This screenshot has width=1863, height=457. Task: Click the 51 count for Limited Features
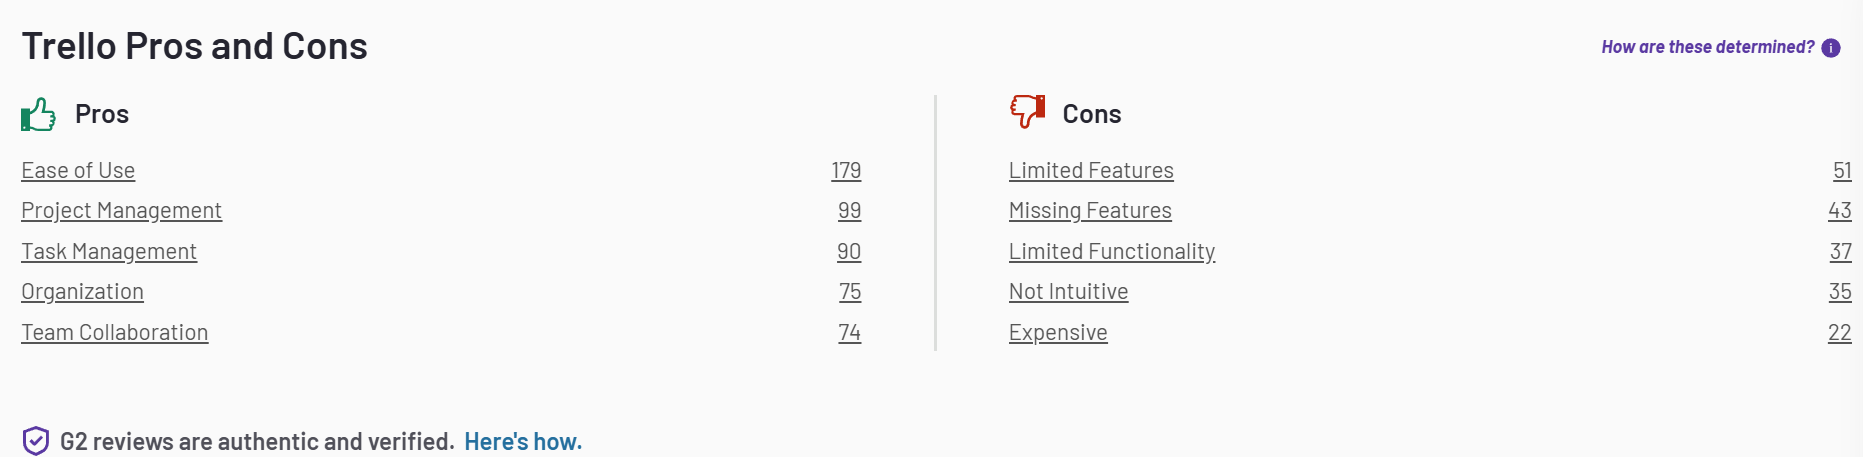coord(1842,171)
